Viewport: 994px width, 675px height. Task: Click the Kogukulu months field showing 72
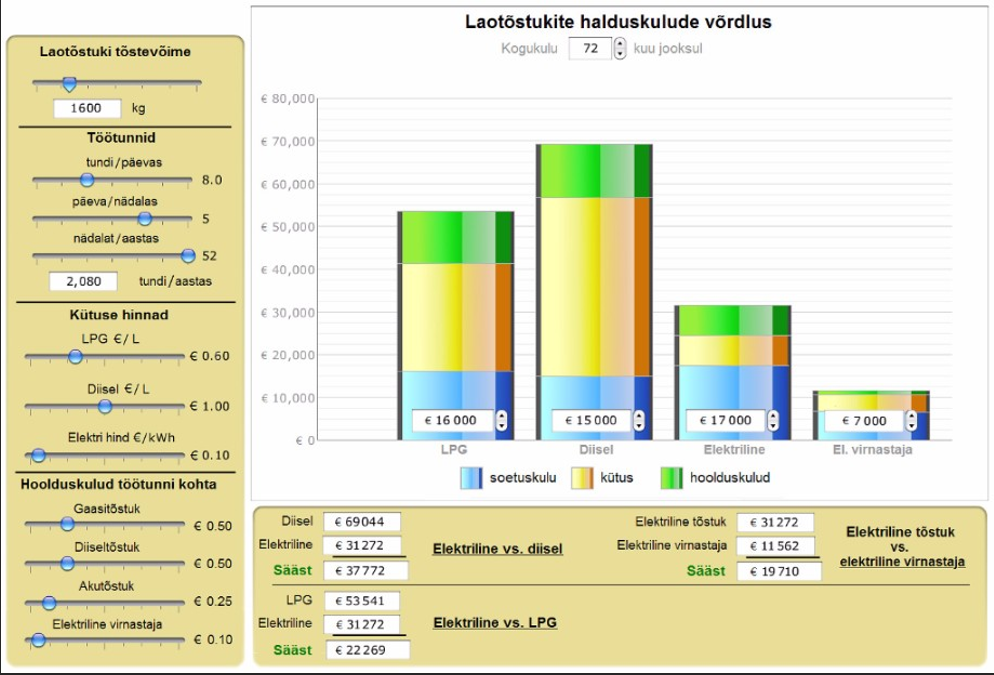(589, 48)
